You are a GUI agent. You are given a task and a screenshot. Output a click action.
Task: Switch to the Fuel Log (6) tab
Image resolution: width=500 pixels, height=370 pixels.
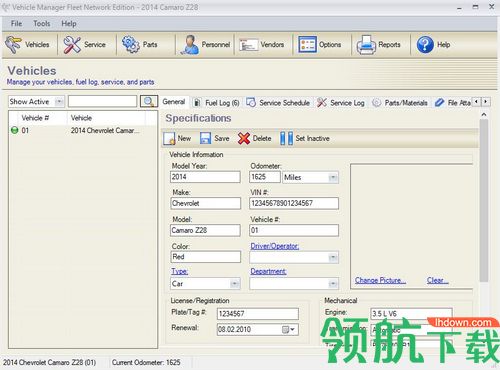[x=217, y=103]
